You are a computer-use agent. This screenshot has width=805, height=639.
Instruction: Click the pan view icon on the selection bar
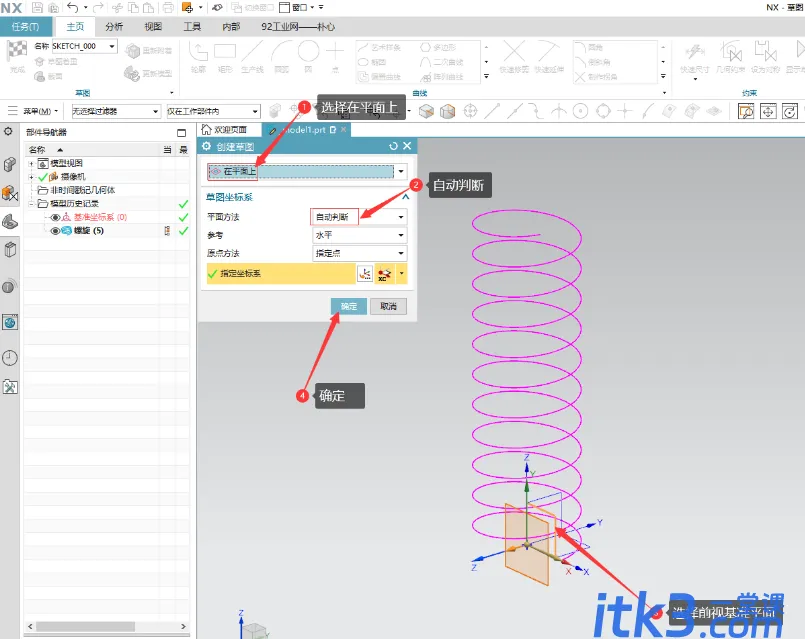pyautogui.click(x=768, y=111)
